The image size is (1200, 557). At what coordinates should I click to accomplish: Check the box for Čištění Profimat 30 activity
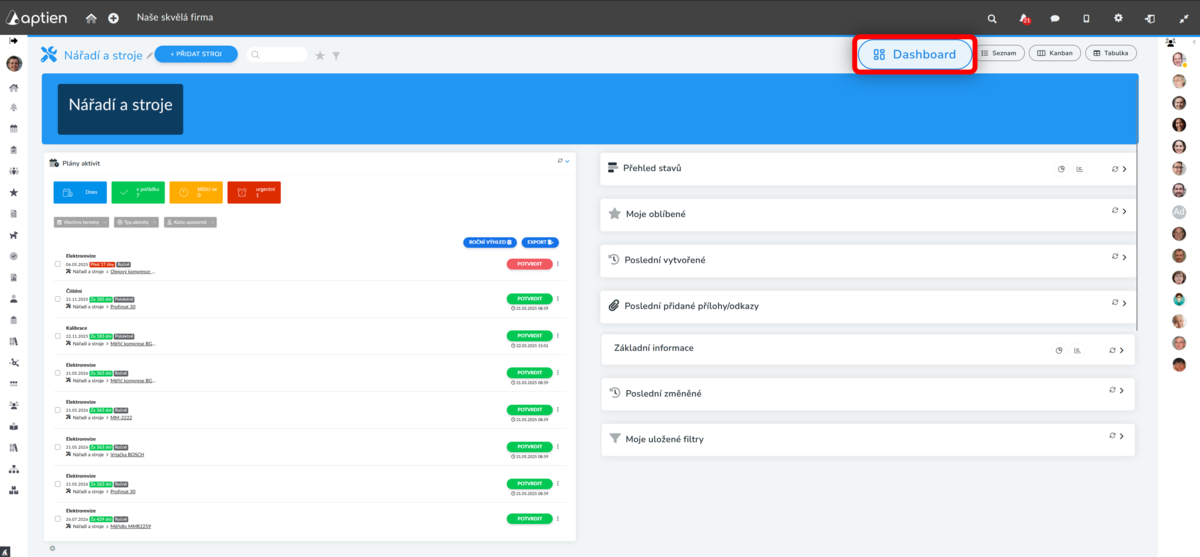tap(58, 298)
